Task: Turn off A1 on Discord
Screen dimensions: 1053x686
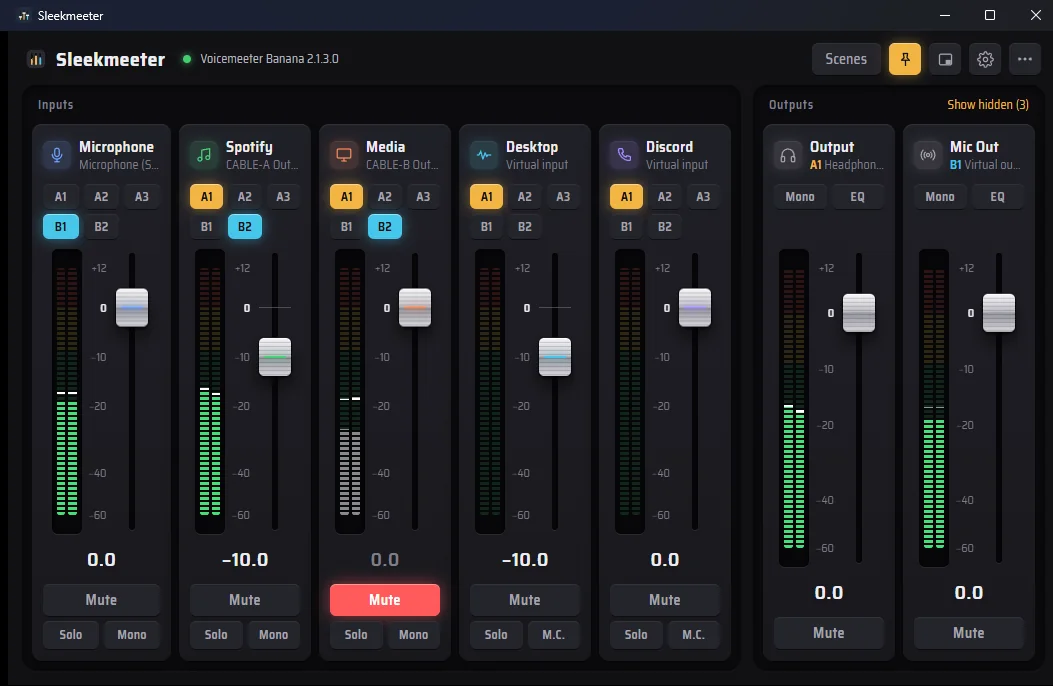Action: tap(627, 197)
